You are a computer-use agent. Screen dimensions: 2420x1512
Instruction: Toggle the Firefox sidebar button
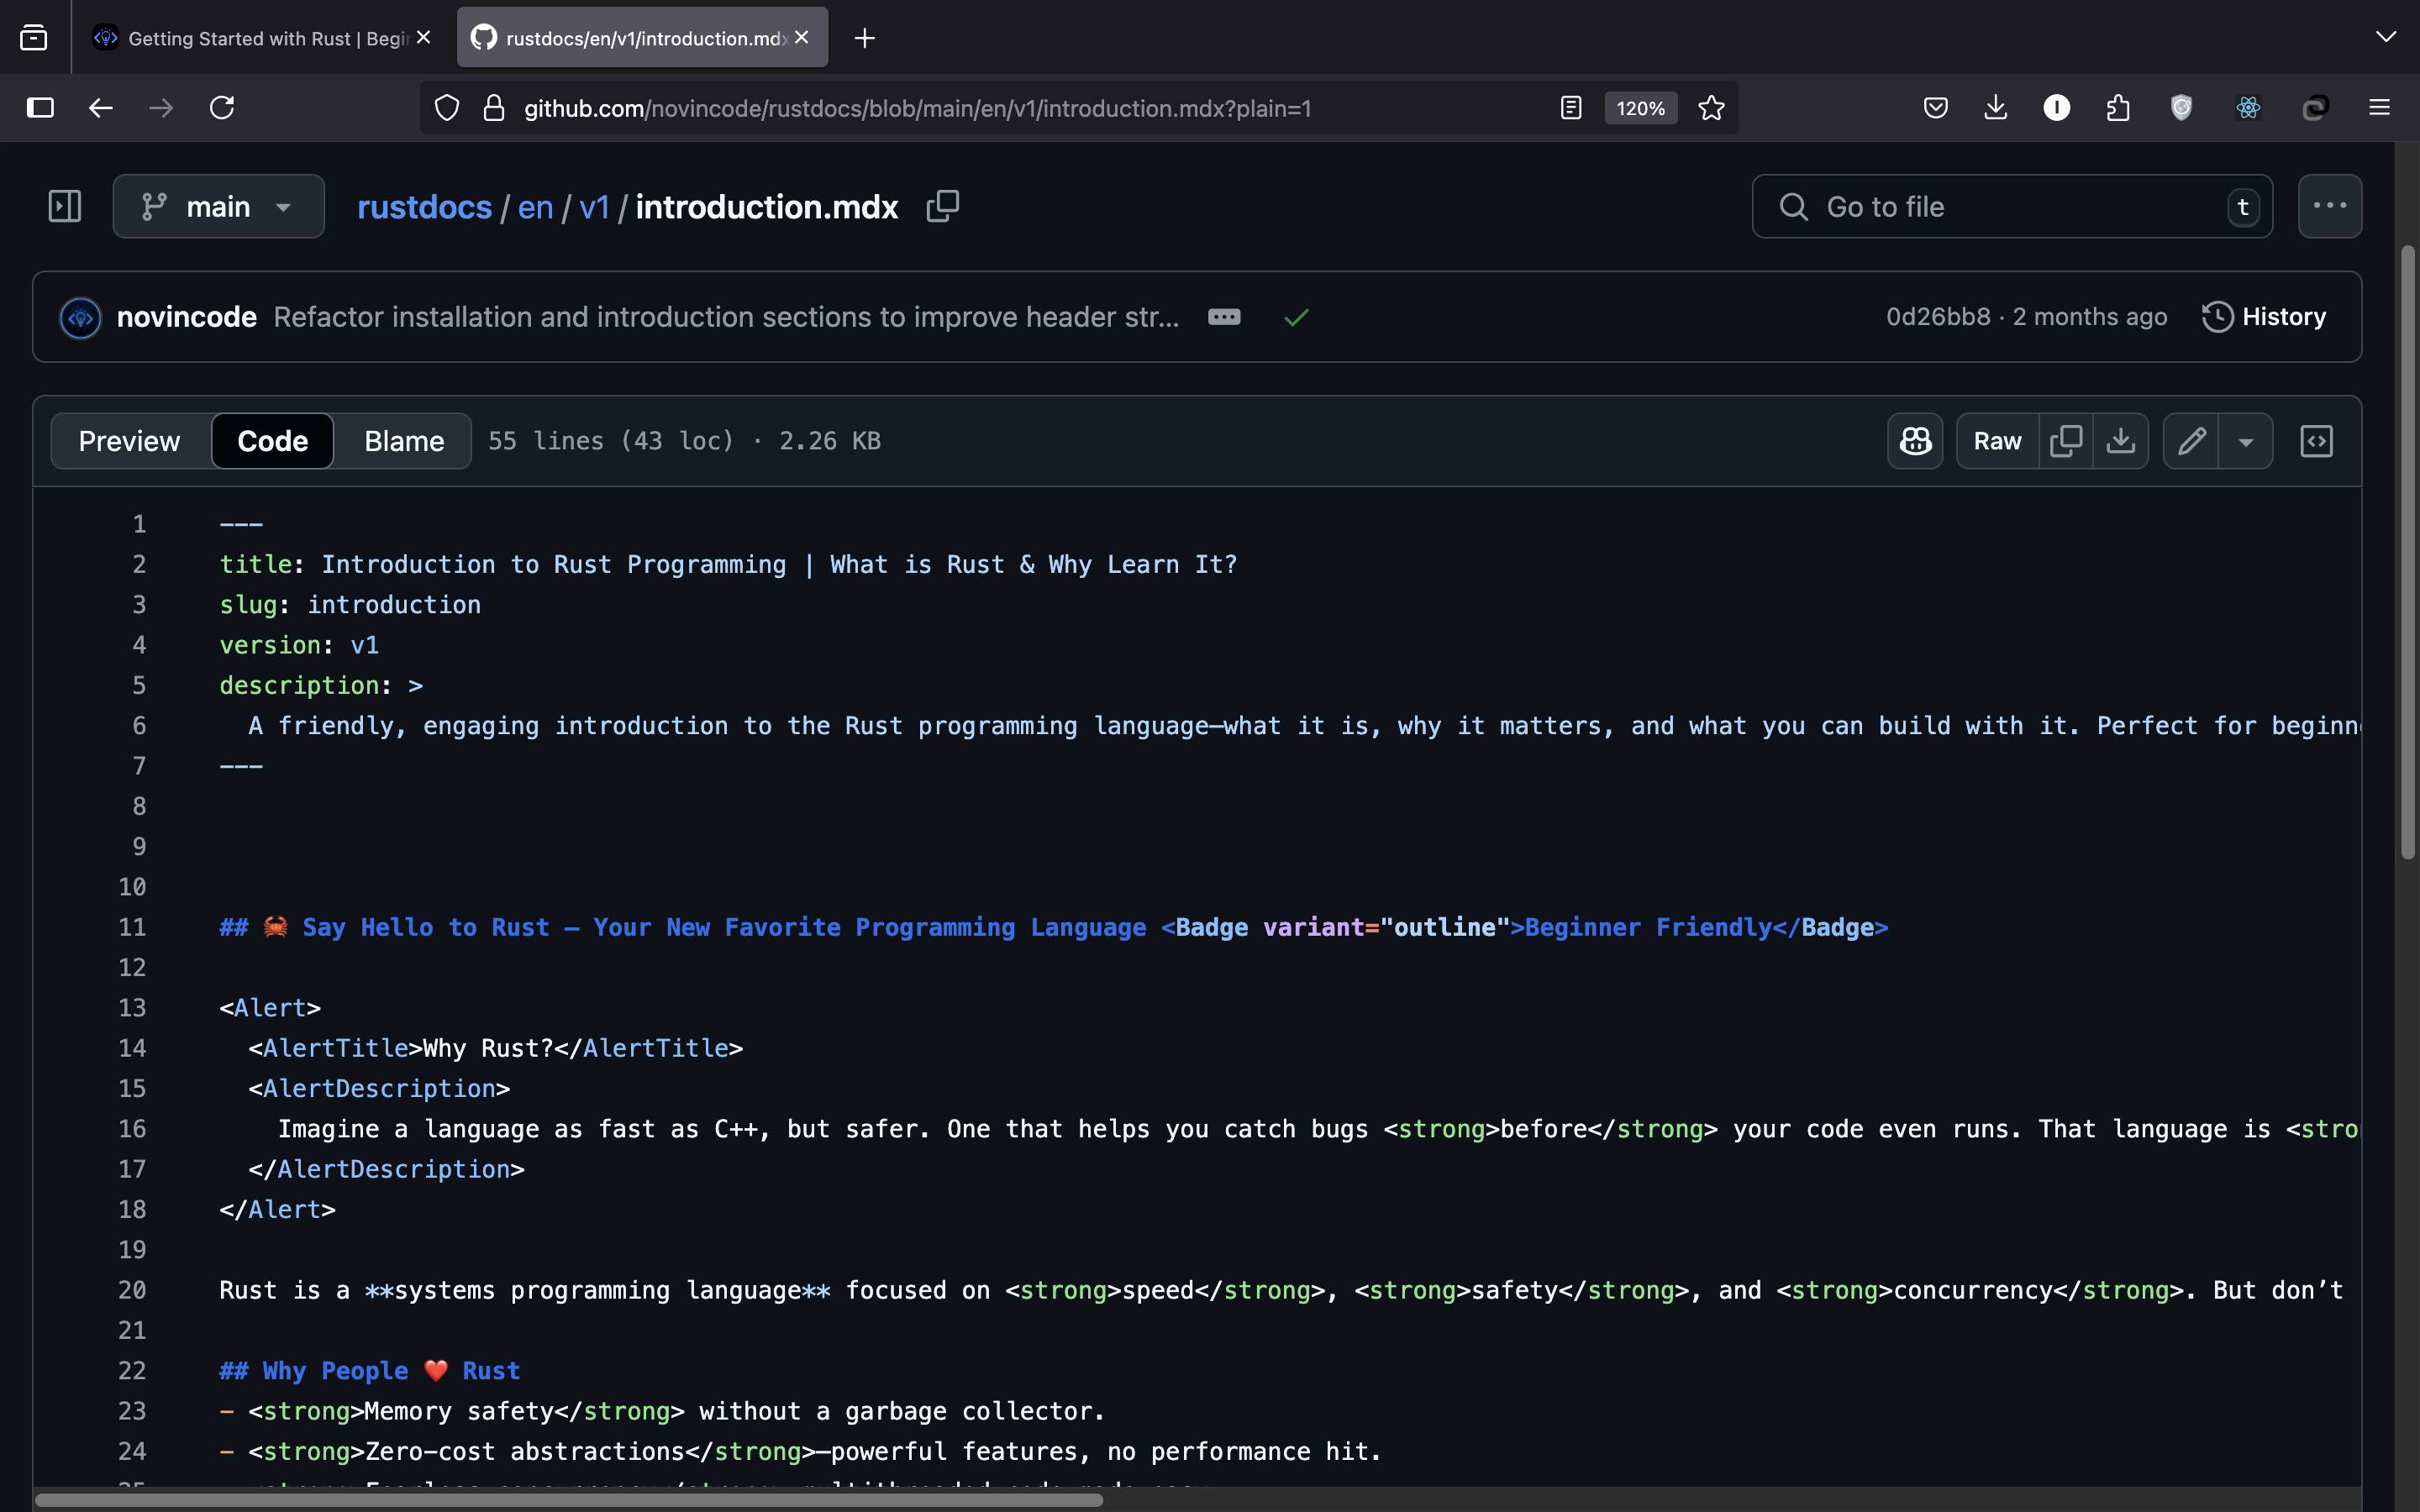[x=40, y=108]
